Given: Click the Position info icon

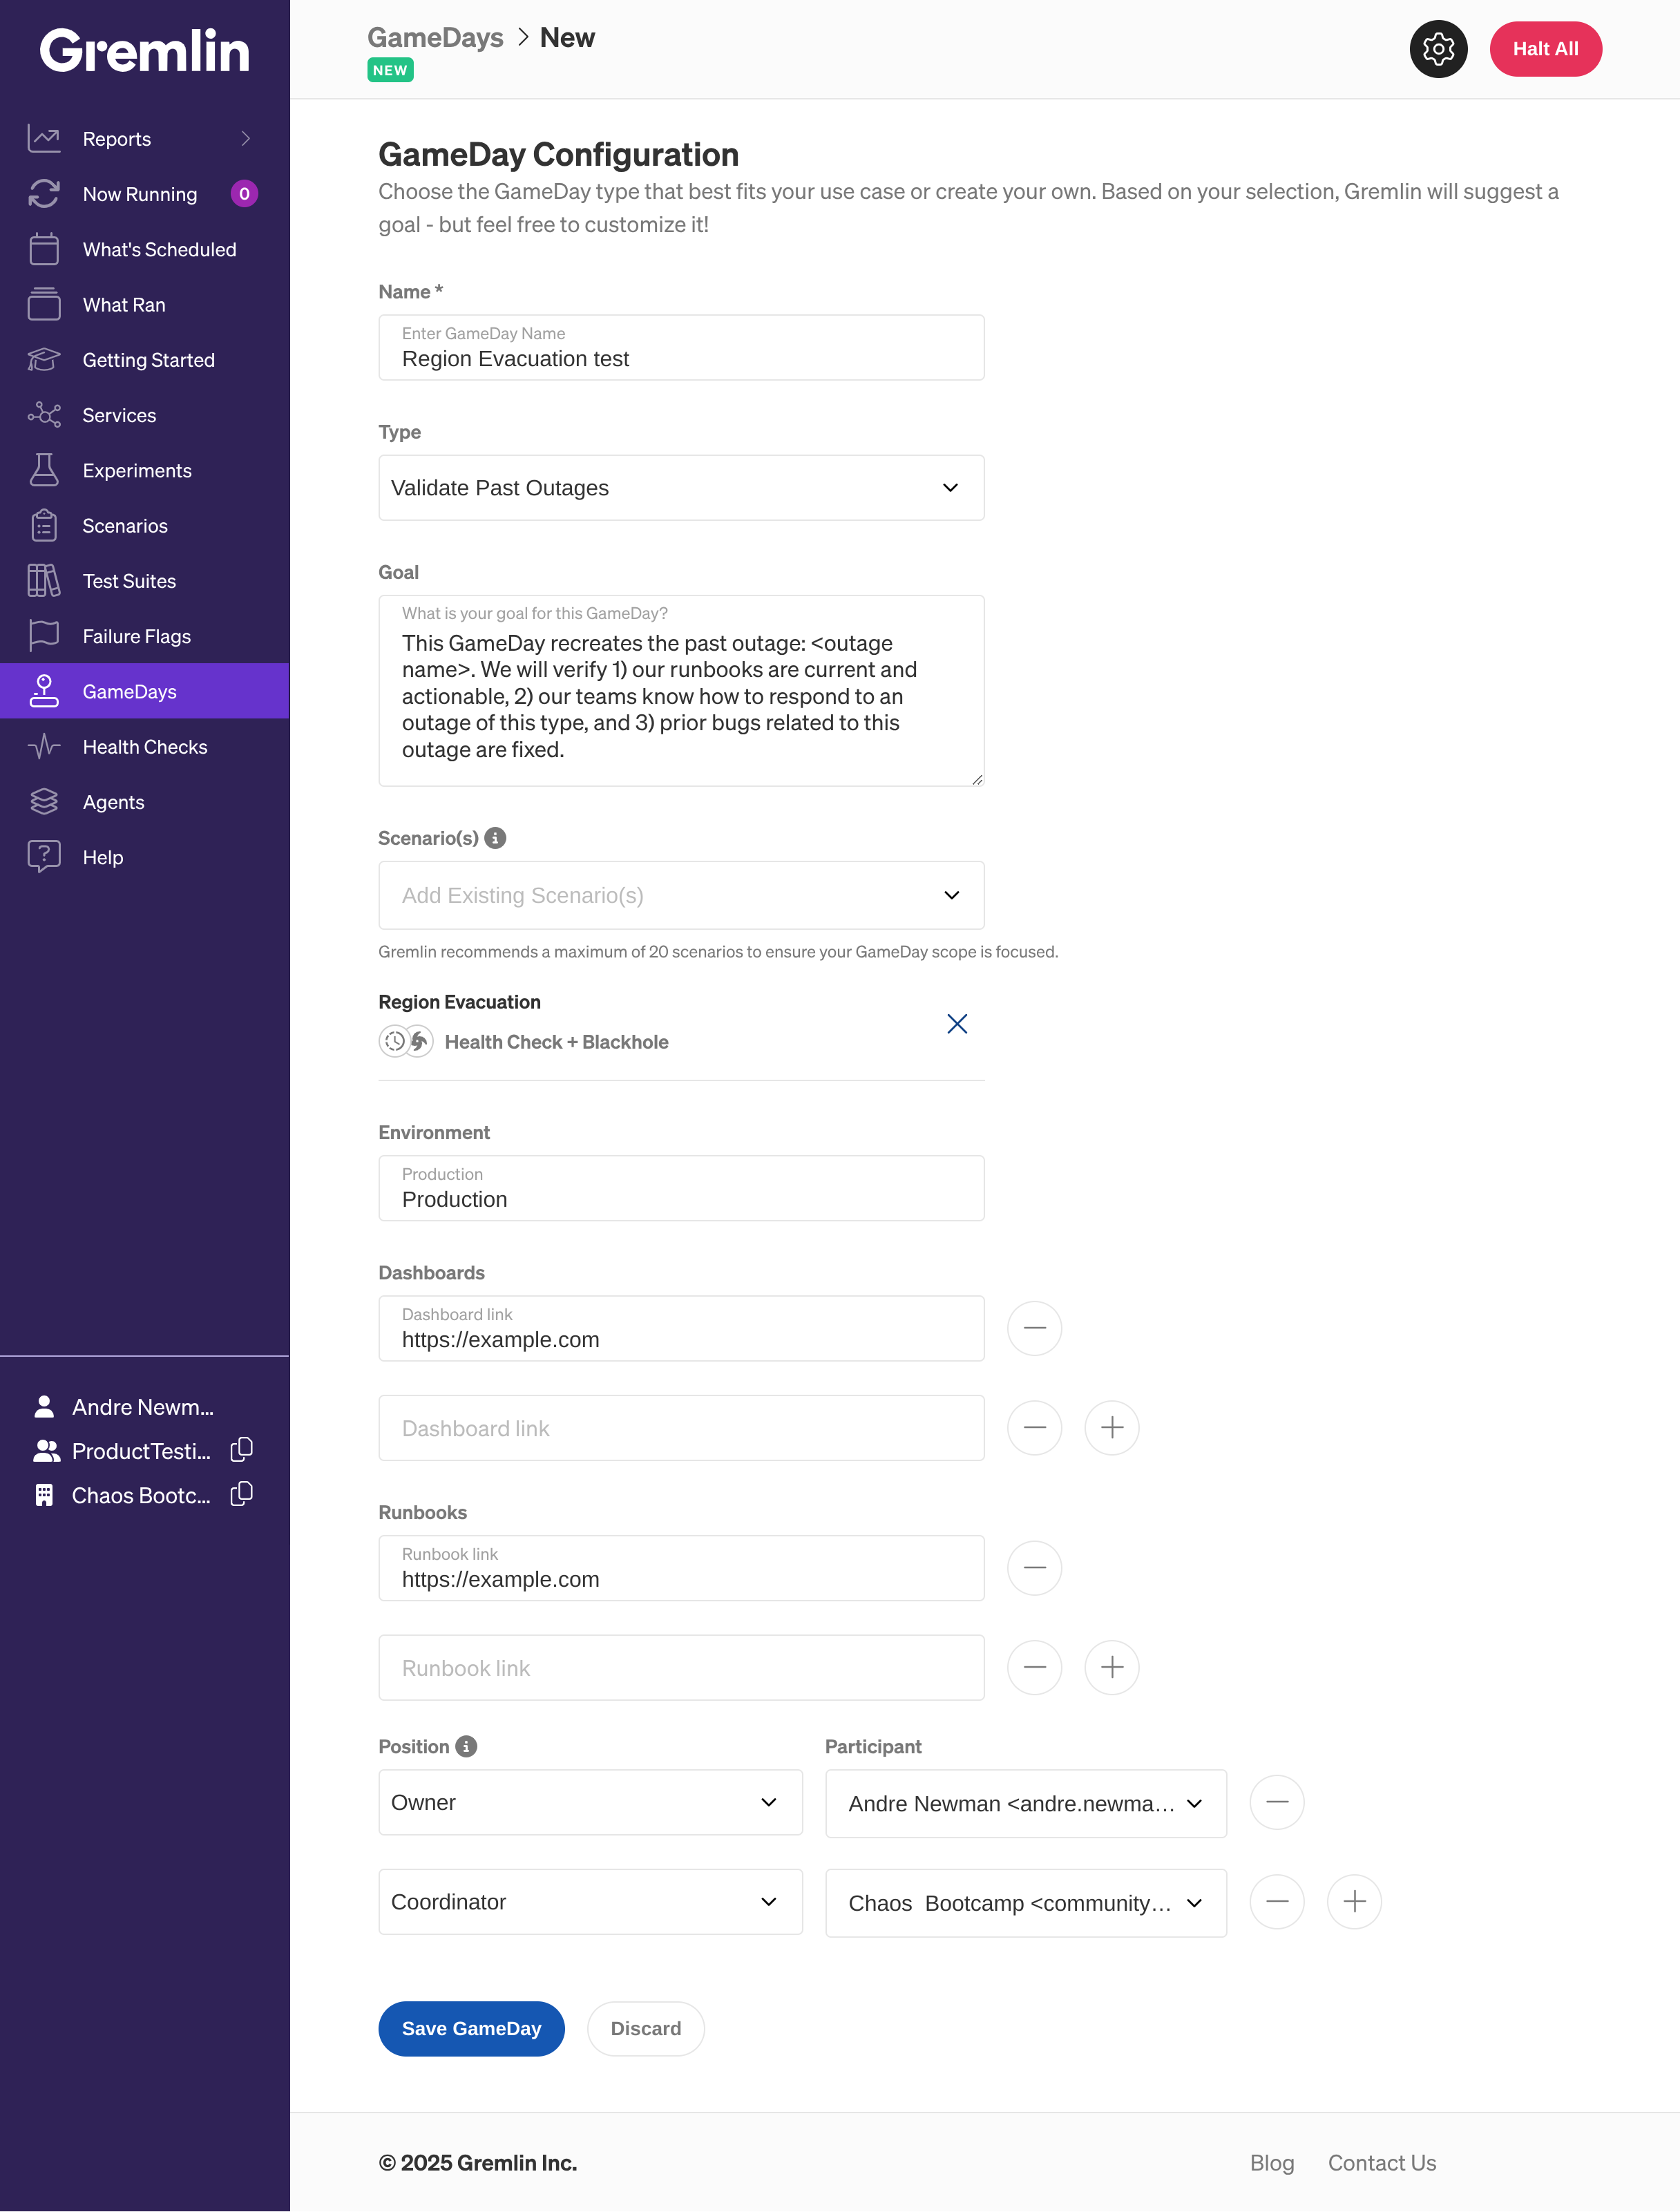Looking at the screenshot, I should [466, 1746].
